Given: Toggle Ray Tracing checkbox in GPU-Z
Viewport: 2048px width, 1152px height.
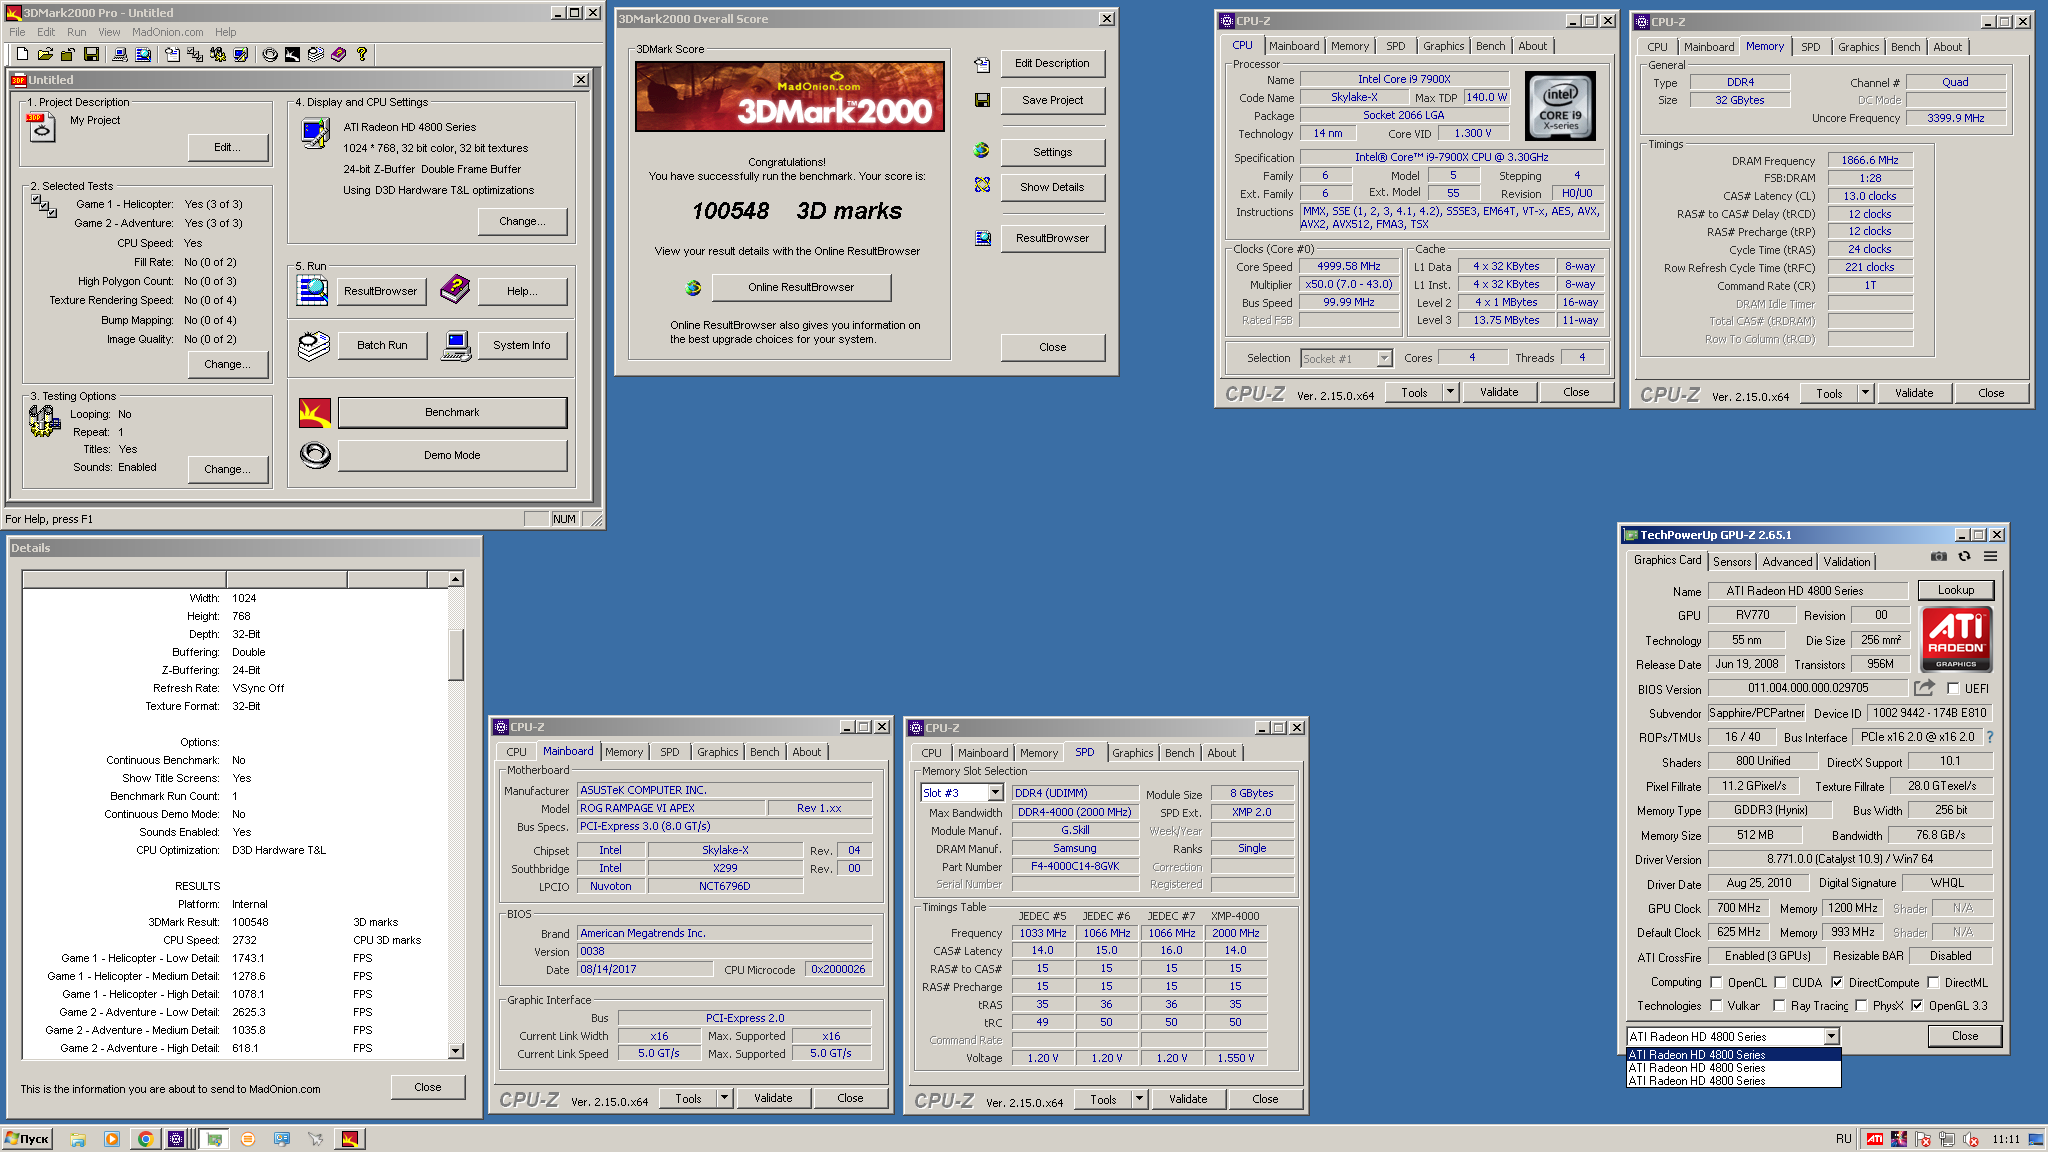Looking at the screenshot, I should tap(1779, 1006).
